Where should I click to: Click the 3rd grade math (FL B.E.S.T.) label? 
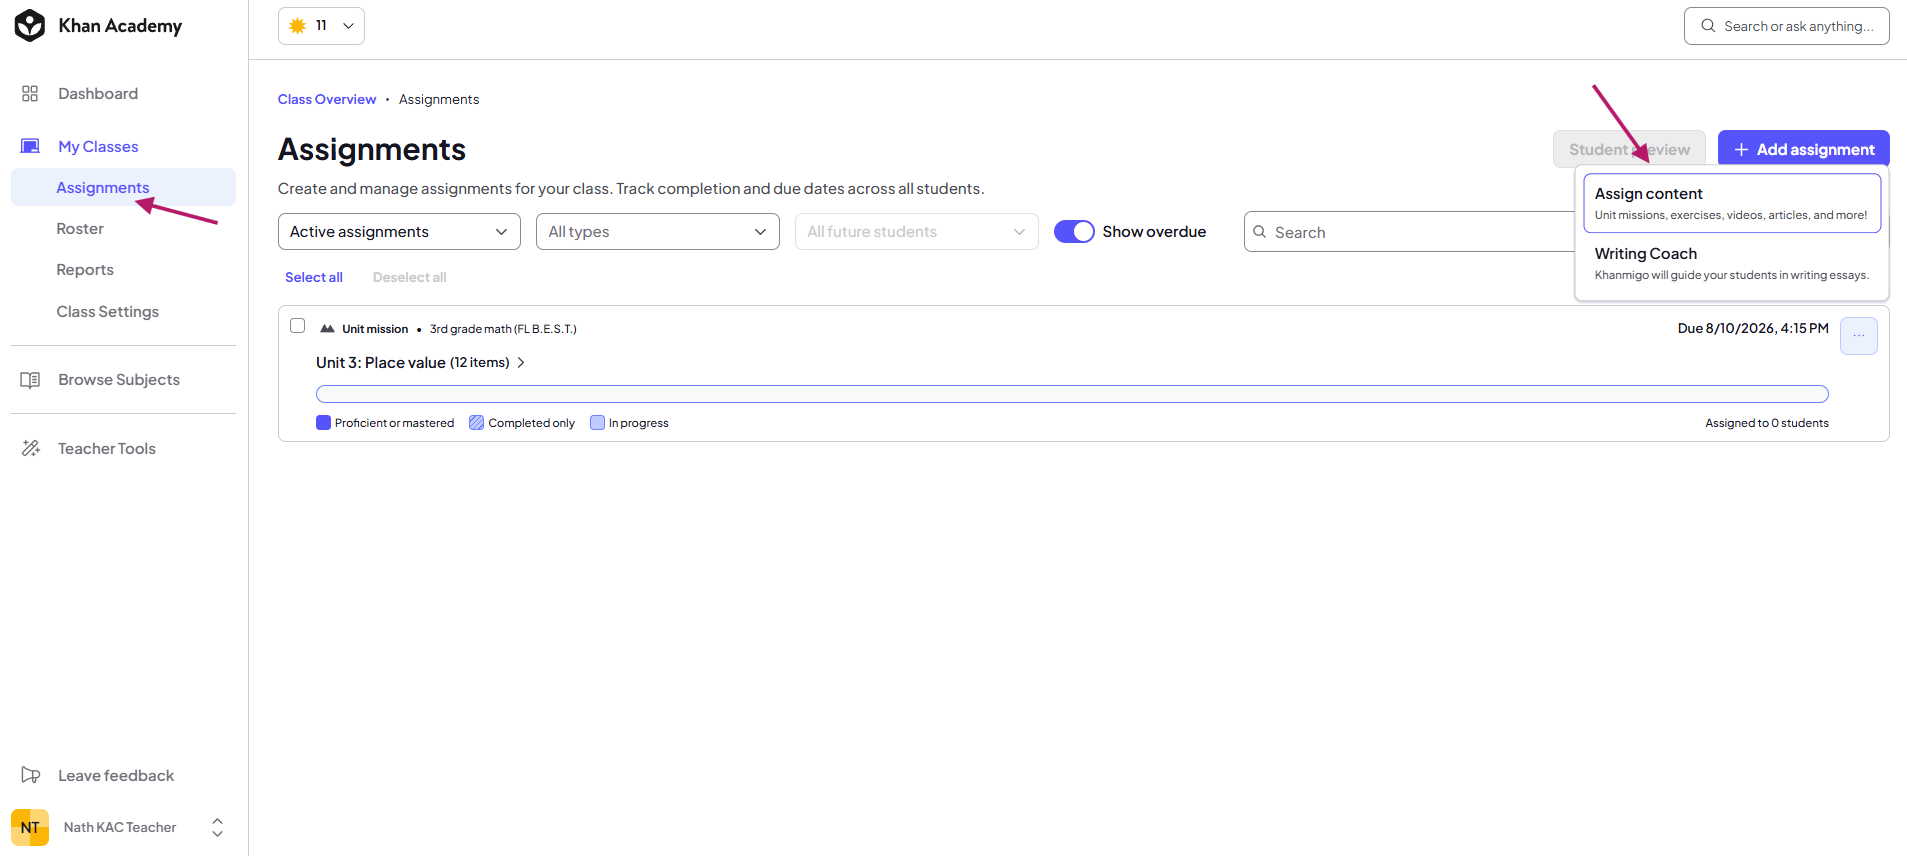pos(503,329)
